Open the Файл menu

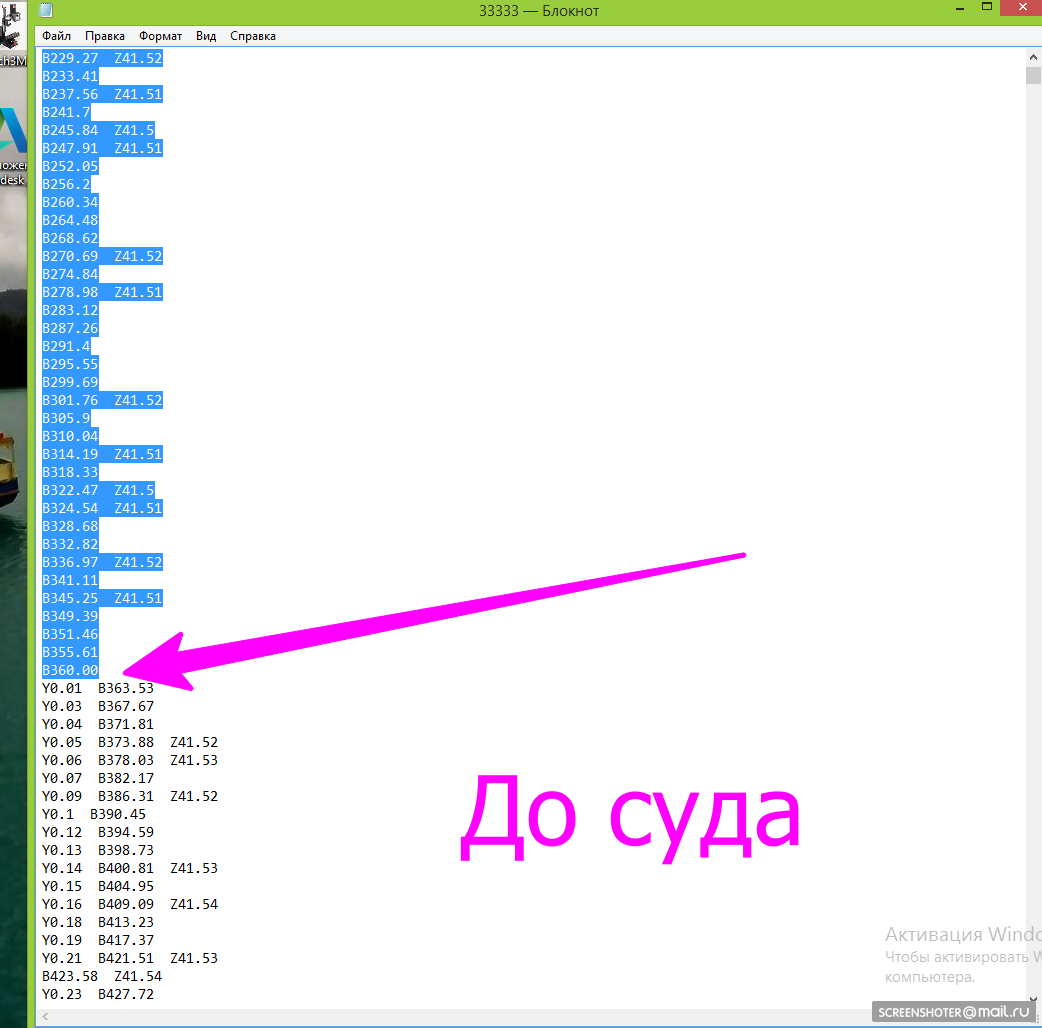[x=56, y=36]
